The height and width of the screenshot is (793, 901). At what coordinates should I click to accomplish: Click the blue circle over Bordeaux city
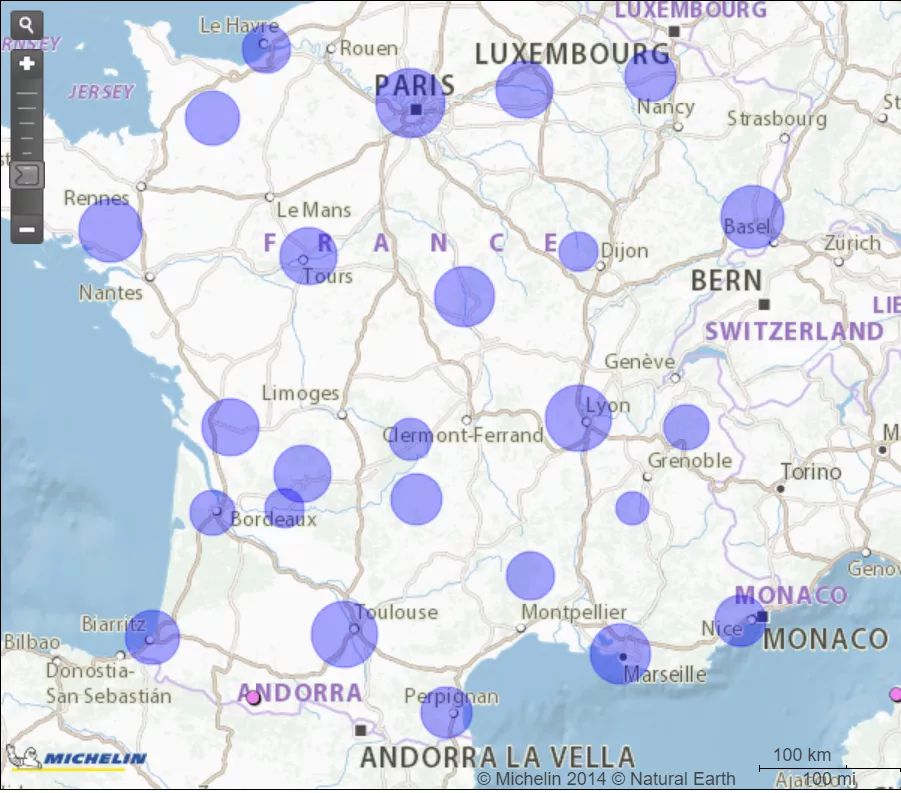click(212, 513)
